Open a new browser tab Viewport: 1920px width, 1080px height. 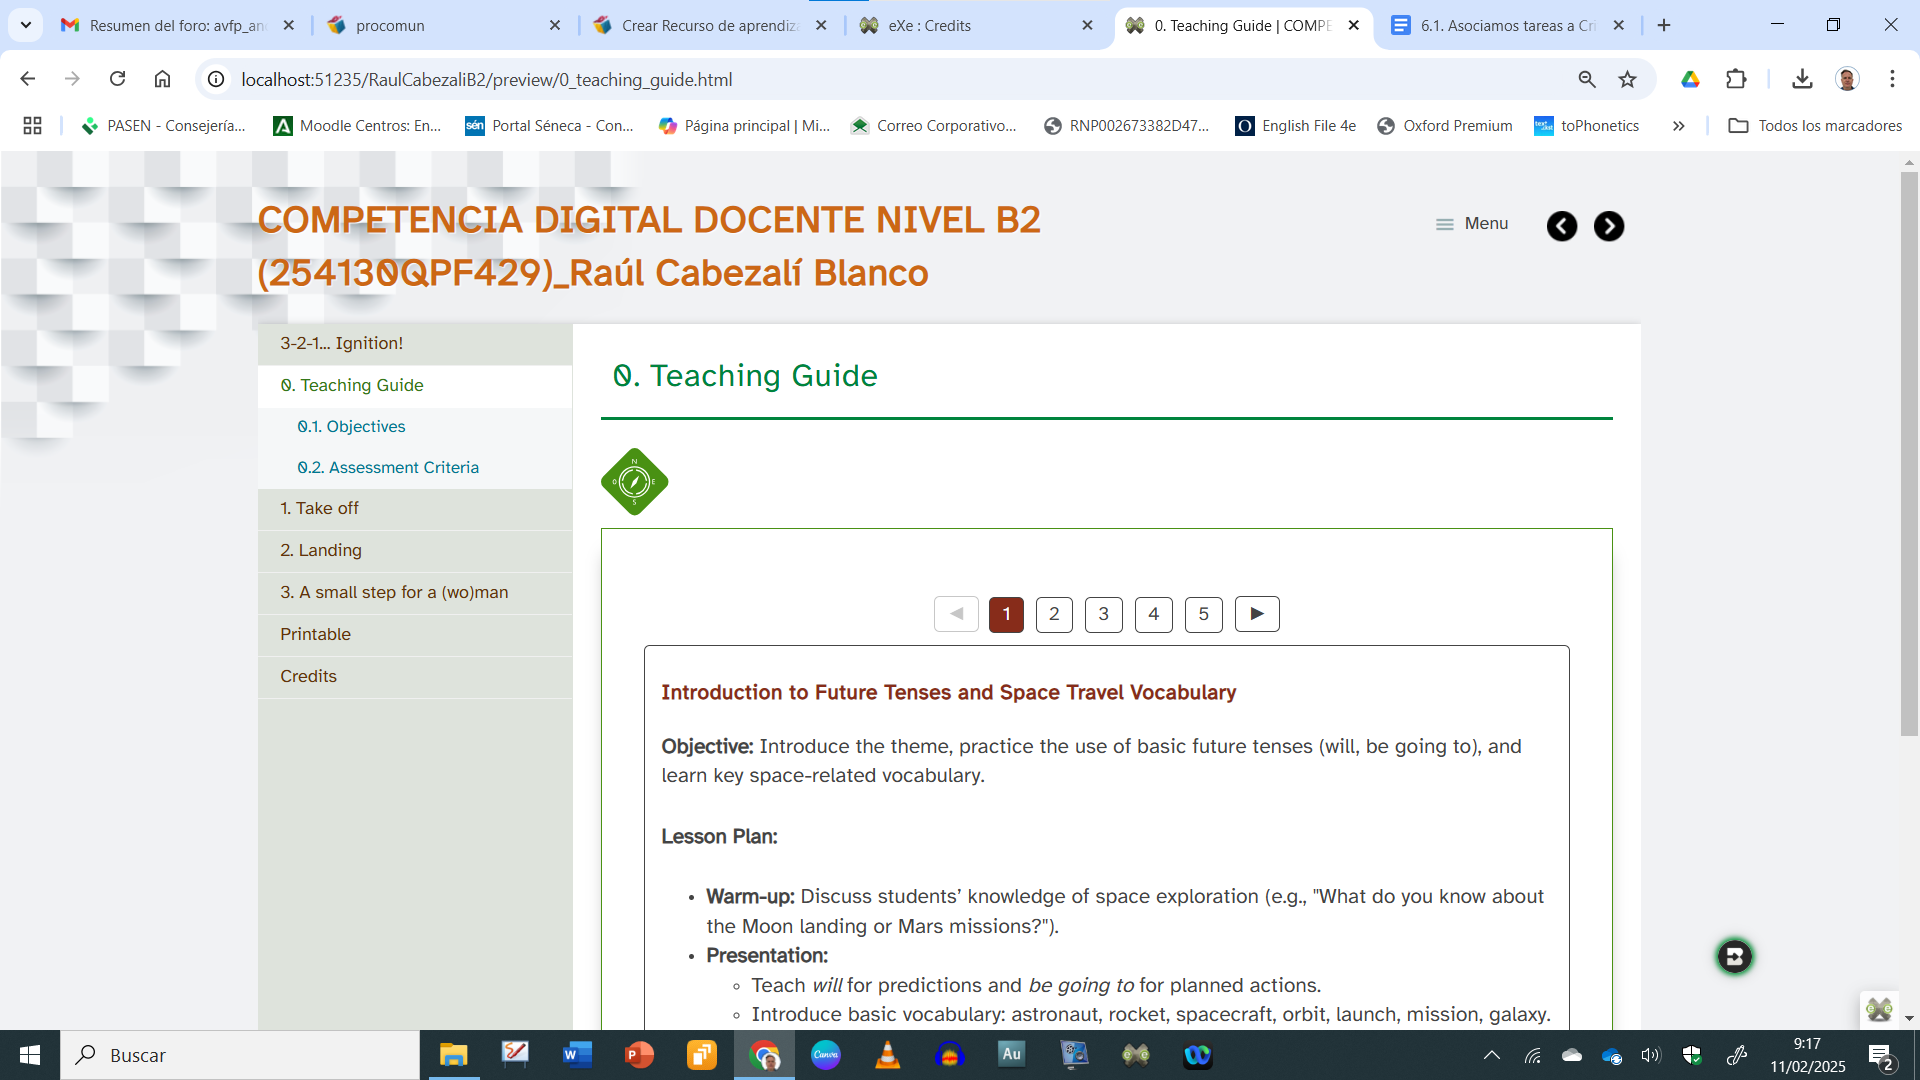pyautogui.click(x=1664, y=25)
